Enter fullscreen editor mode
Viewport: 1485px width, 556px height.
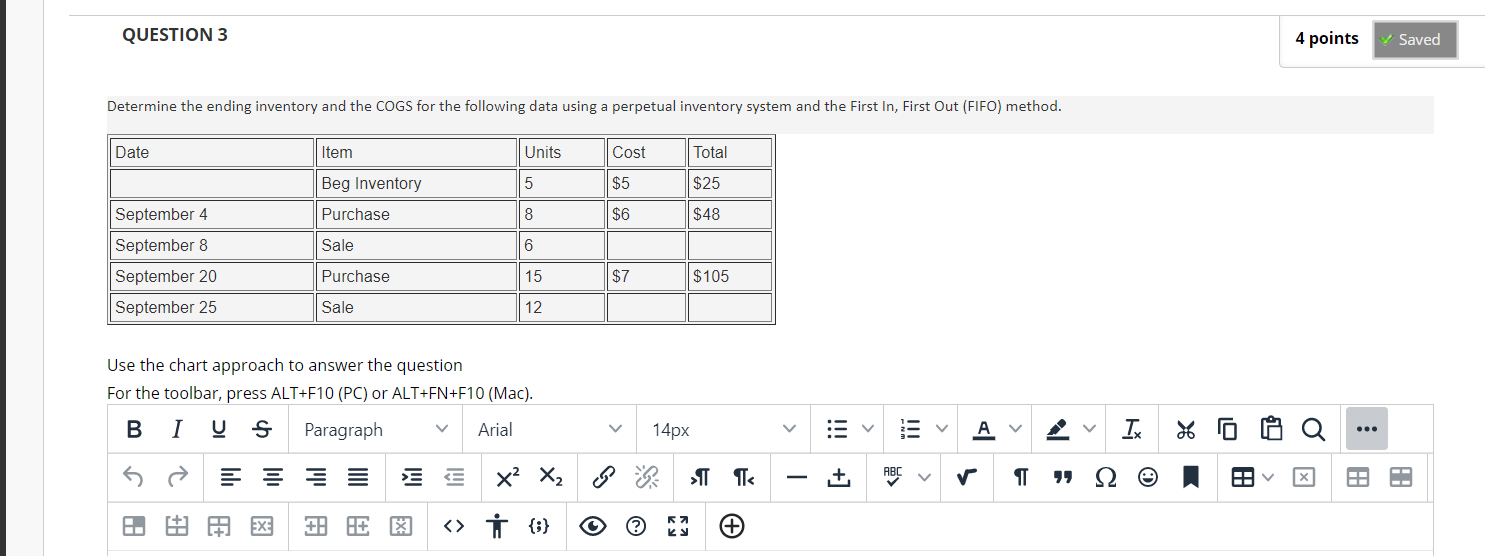(x=677, y=525)
